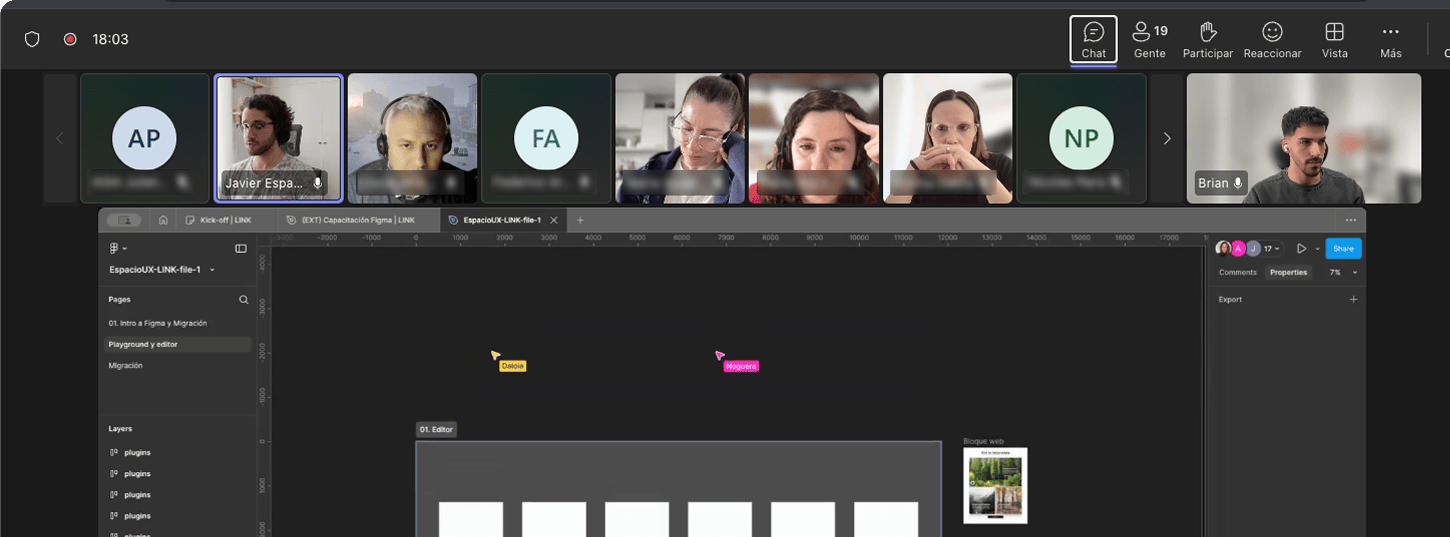The width and height of the screenshot is (1450, 537).
Task: Switch to the Comments tab
Action: coord(1237,272)
